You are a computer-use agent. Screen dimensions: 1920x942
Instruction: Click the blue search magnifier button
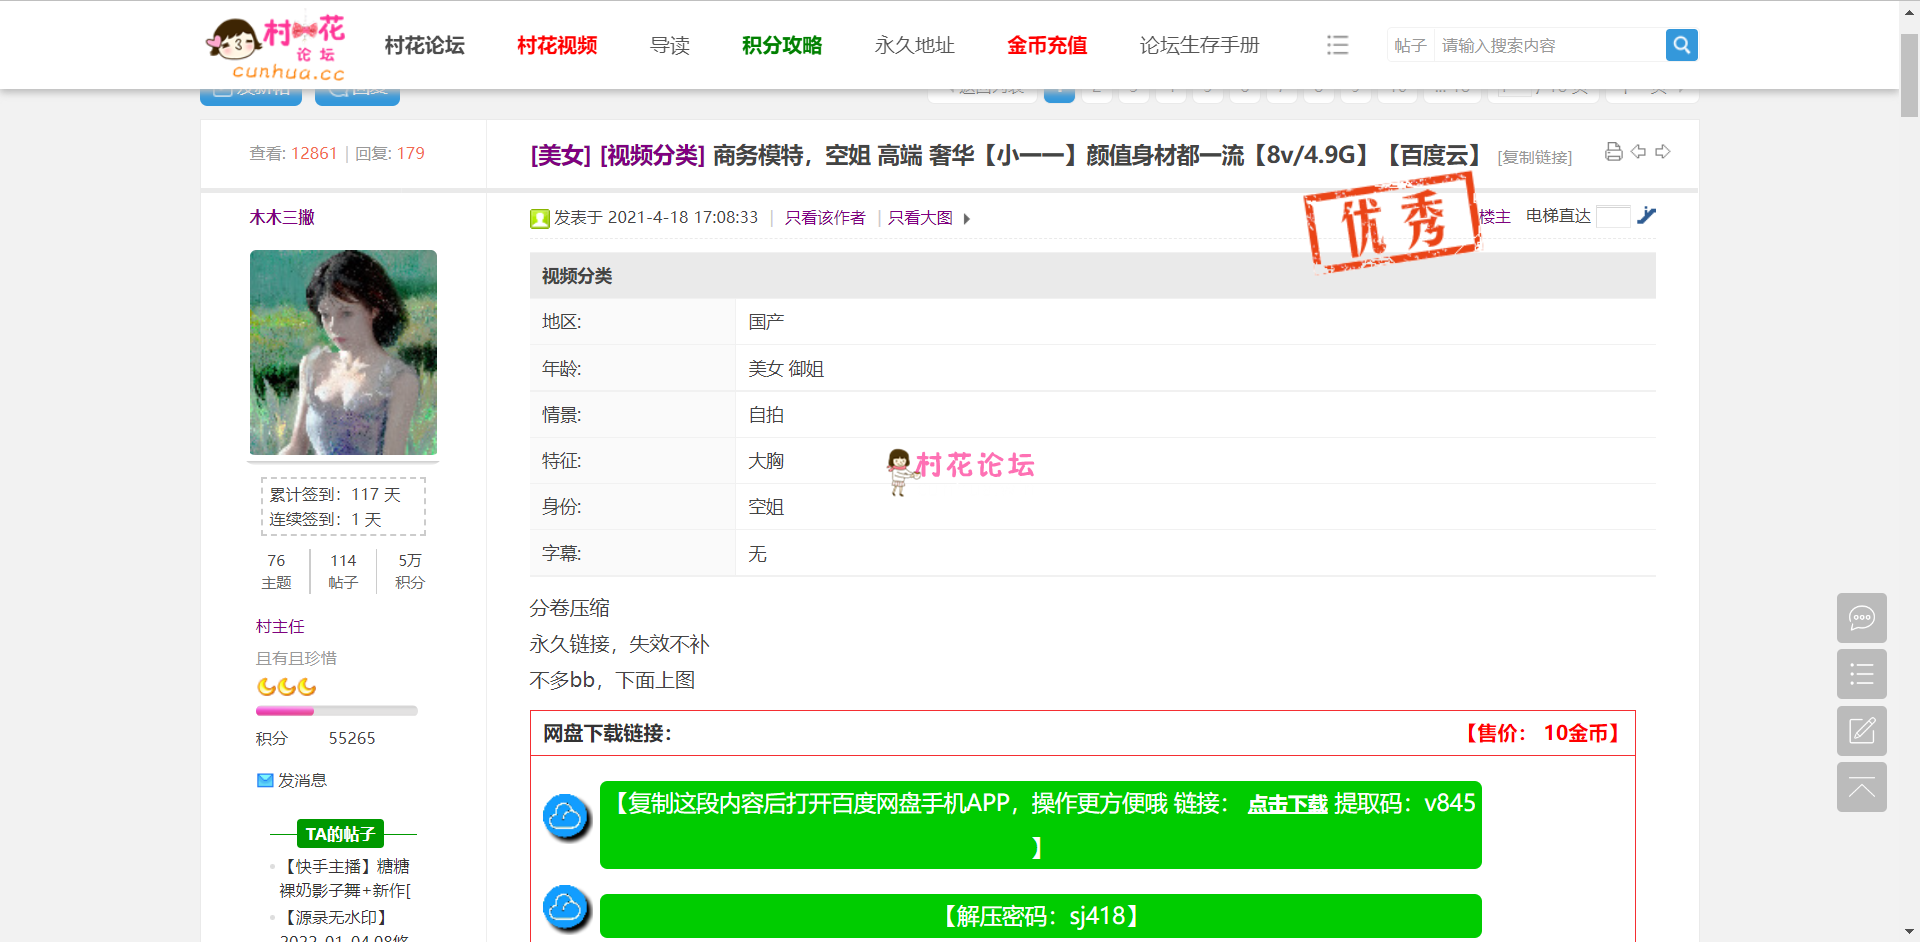pos(1681,45)
